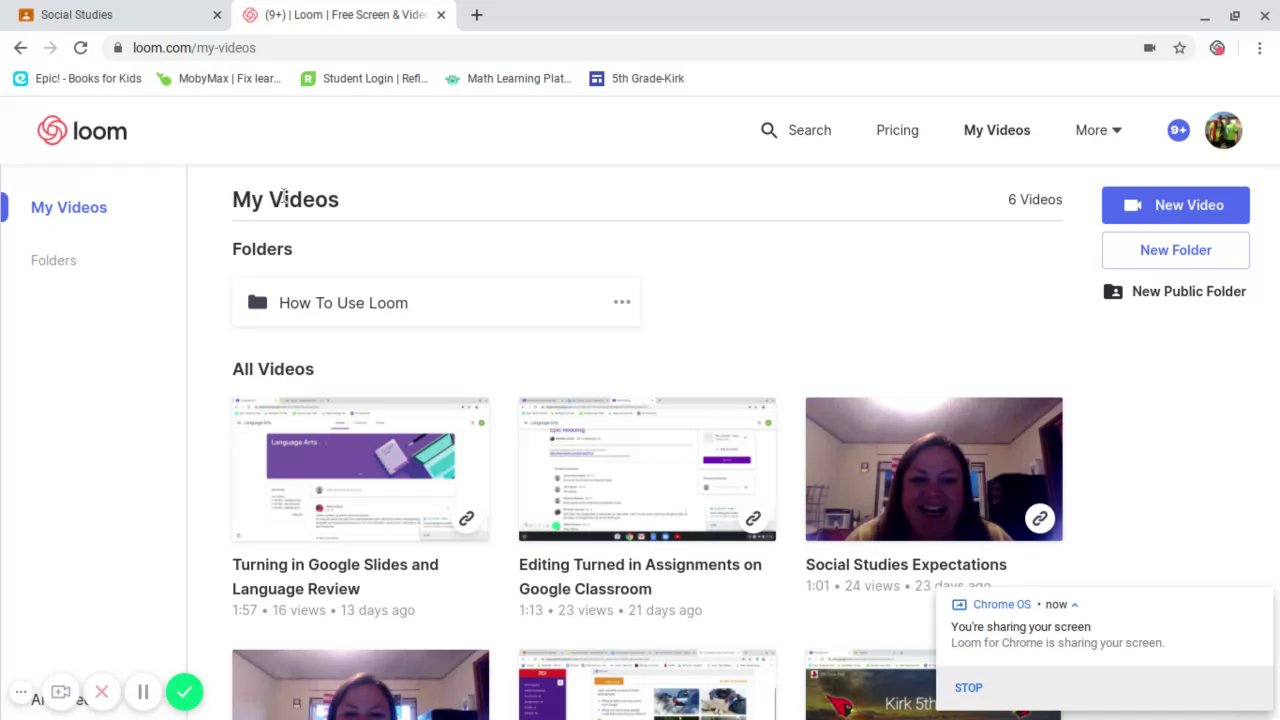Open the MobyMax bookmark

pyautogui.click(x=220, y=78)
